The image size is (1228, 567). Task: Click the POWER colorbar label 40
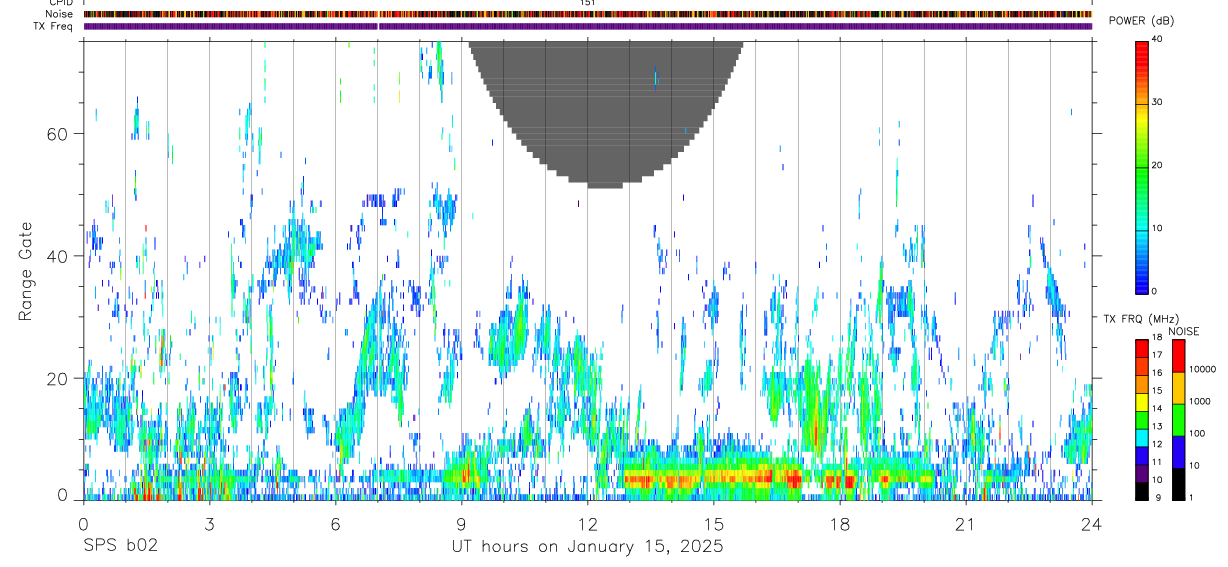coord(1157,40)
